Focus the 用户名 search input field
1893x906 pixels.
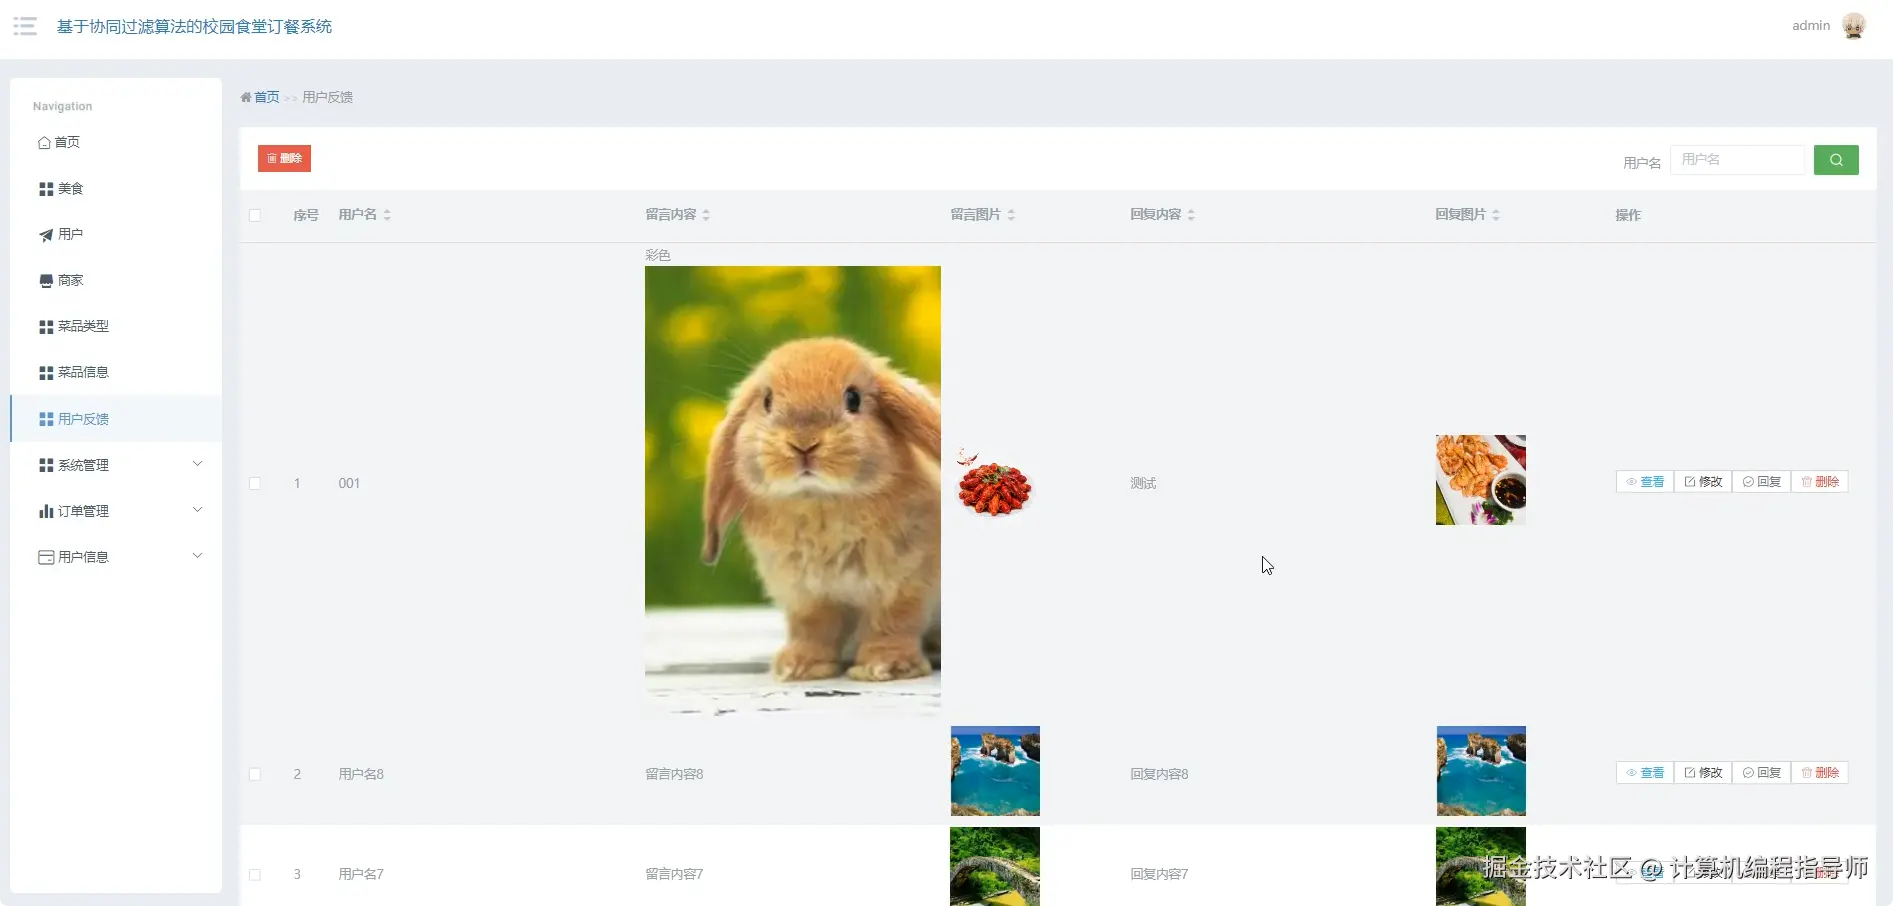(1738, 160)
